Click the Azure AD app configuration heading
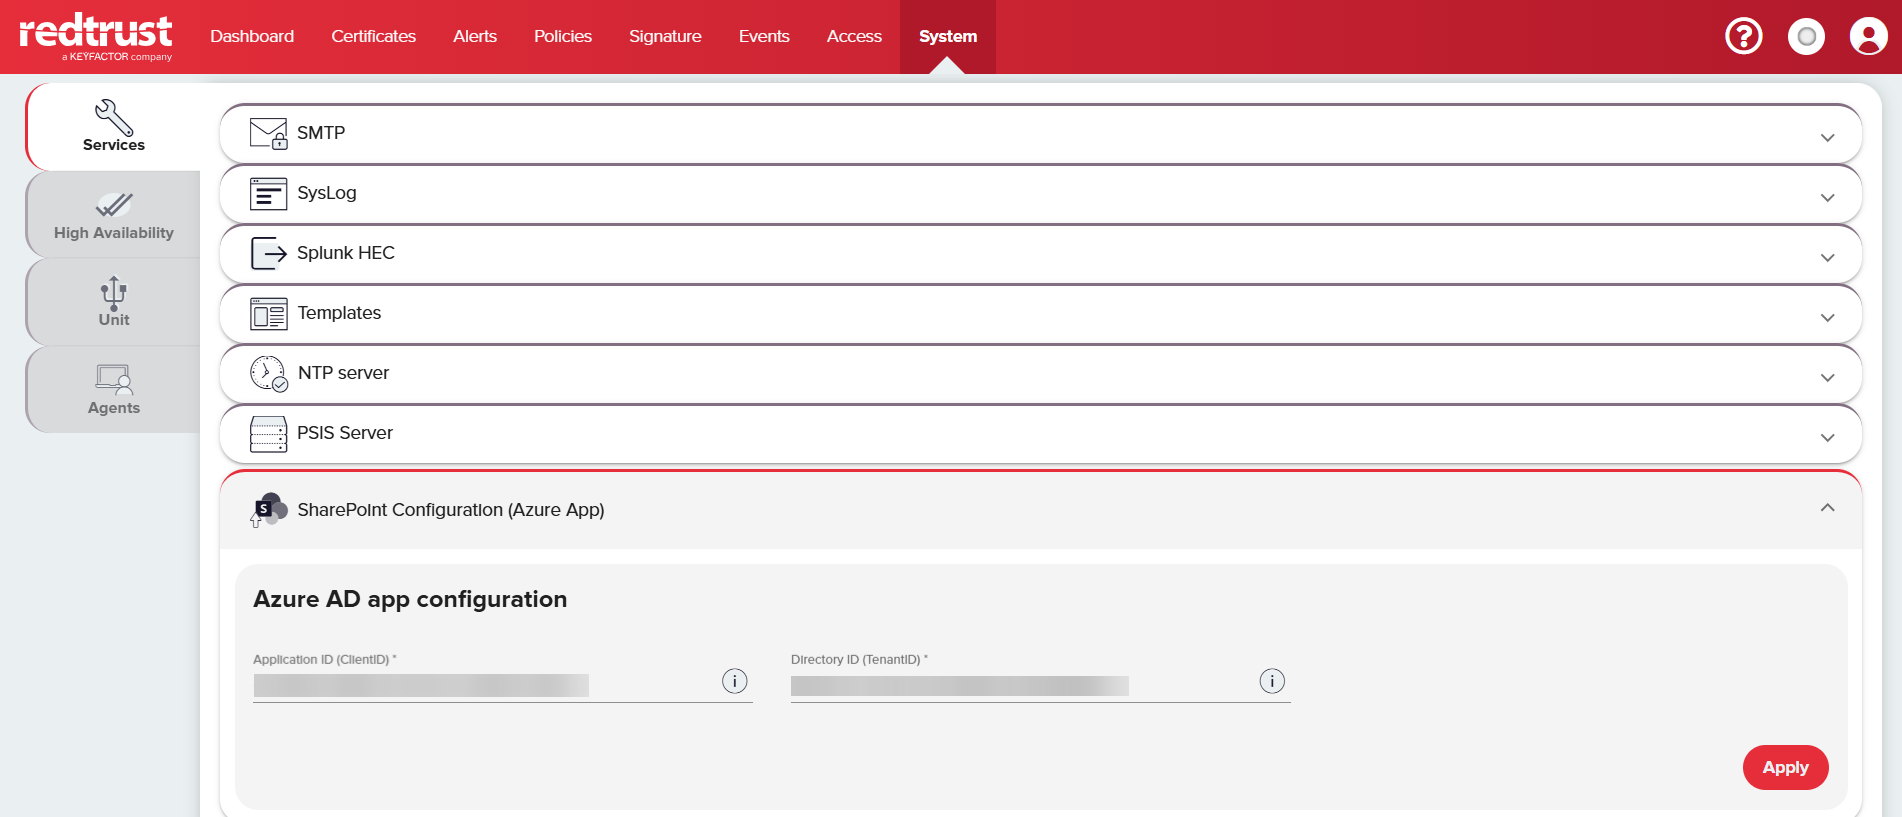This screenshot has width=1902, height=817. point(410,599)
